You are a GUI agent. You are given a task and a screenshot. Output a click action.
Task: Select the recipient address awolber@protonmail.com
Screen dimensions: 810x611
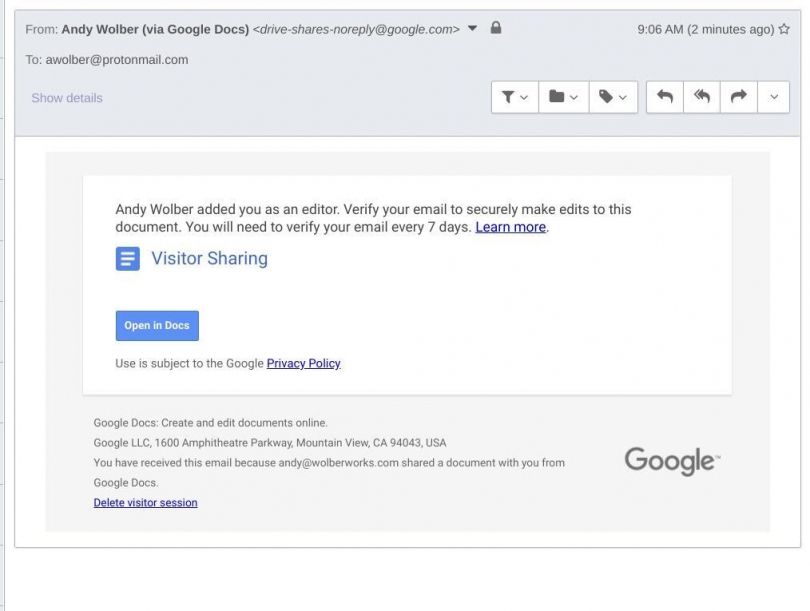(x=116, y=60)
